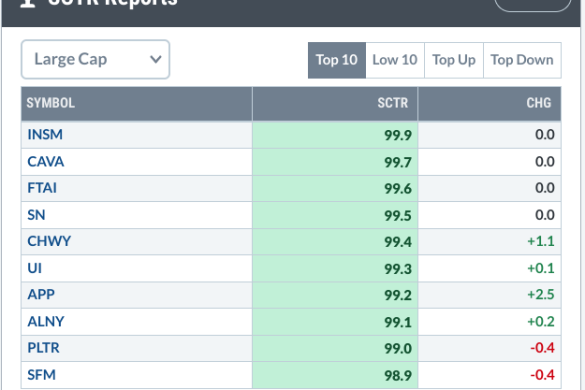Click SN's SCTR value 99.5
Viewport: 585px width, 390px height.
pos(398,216)
